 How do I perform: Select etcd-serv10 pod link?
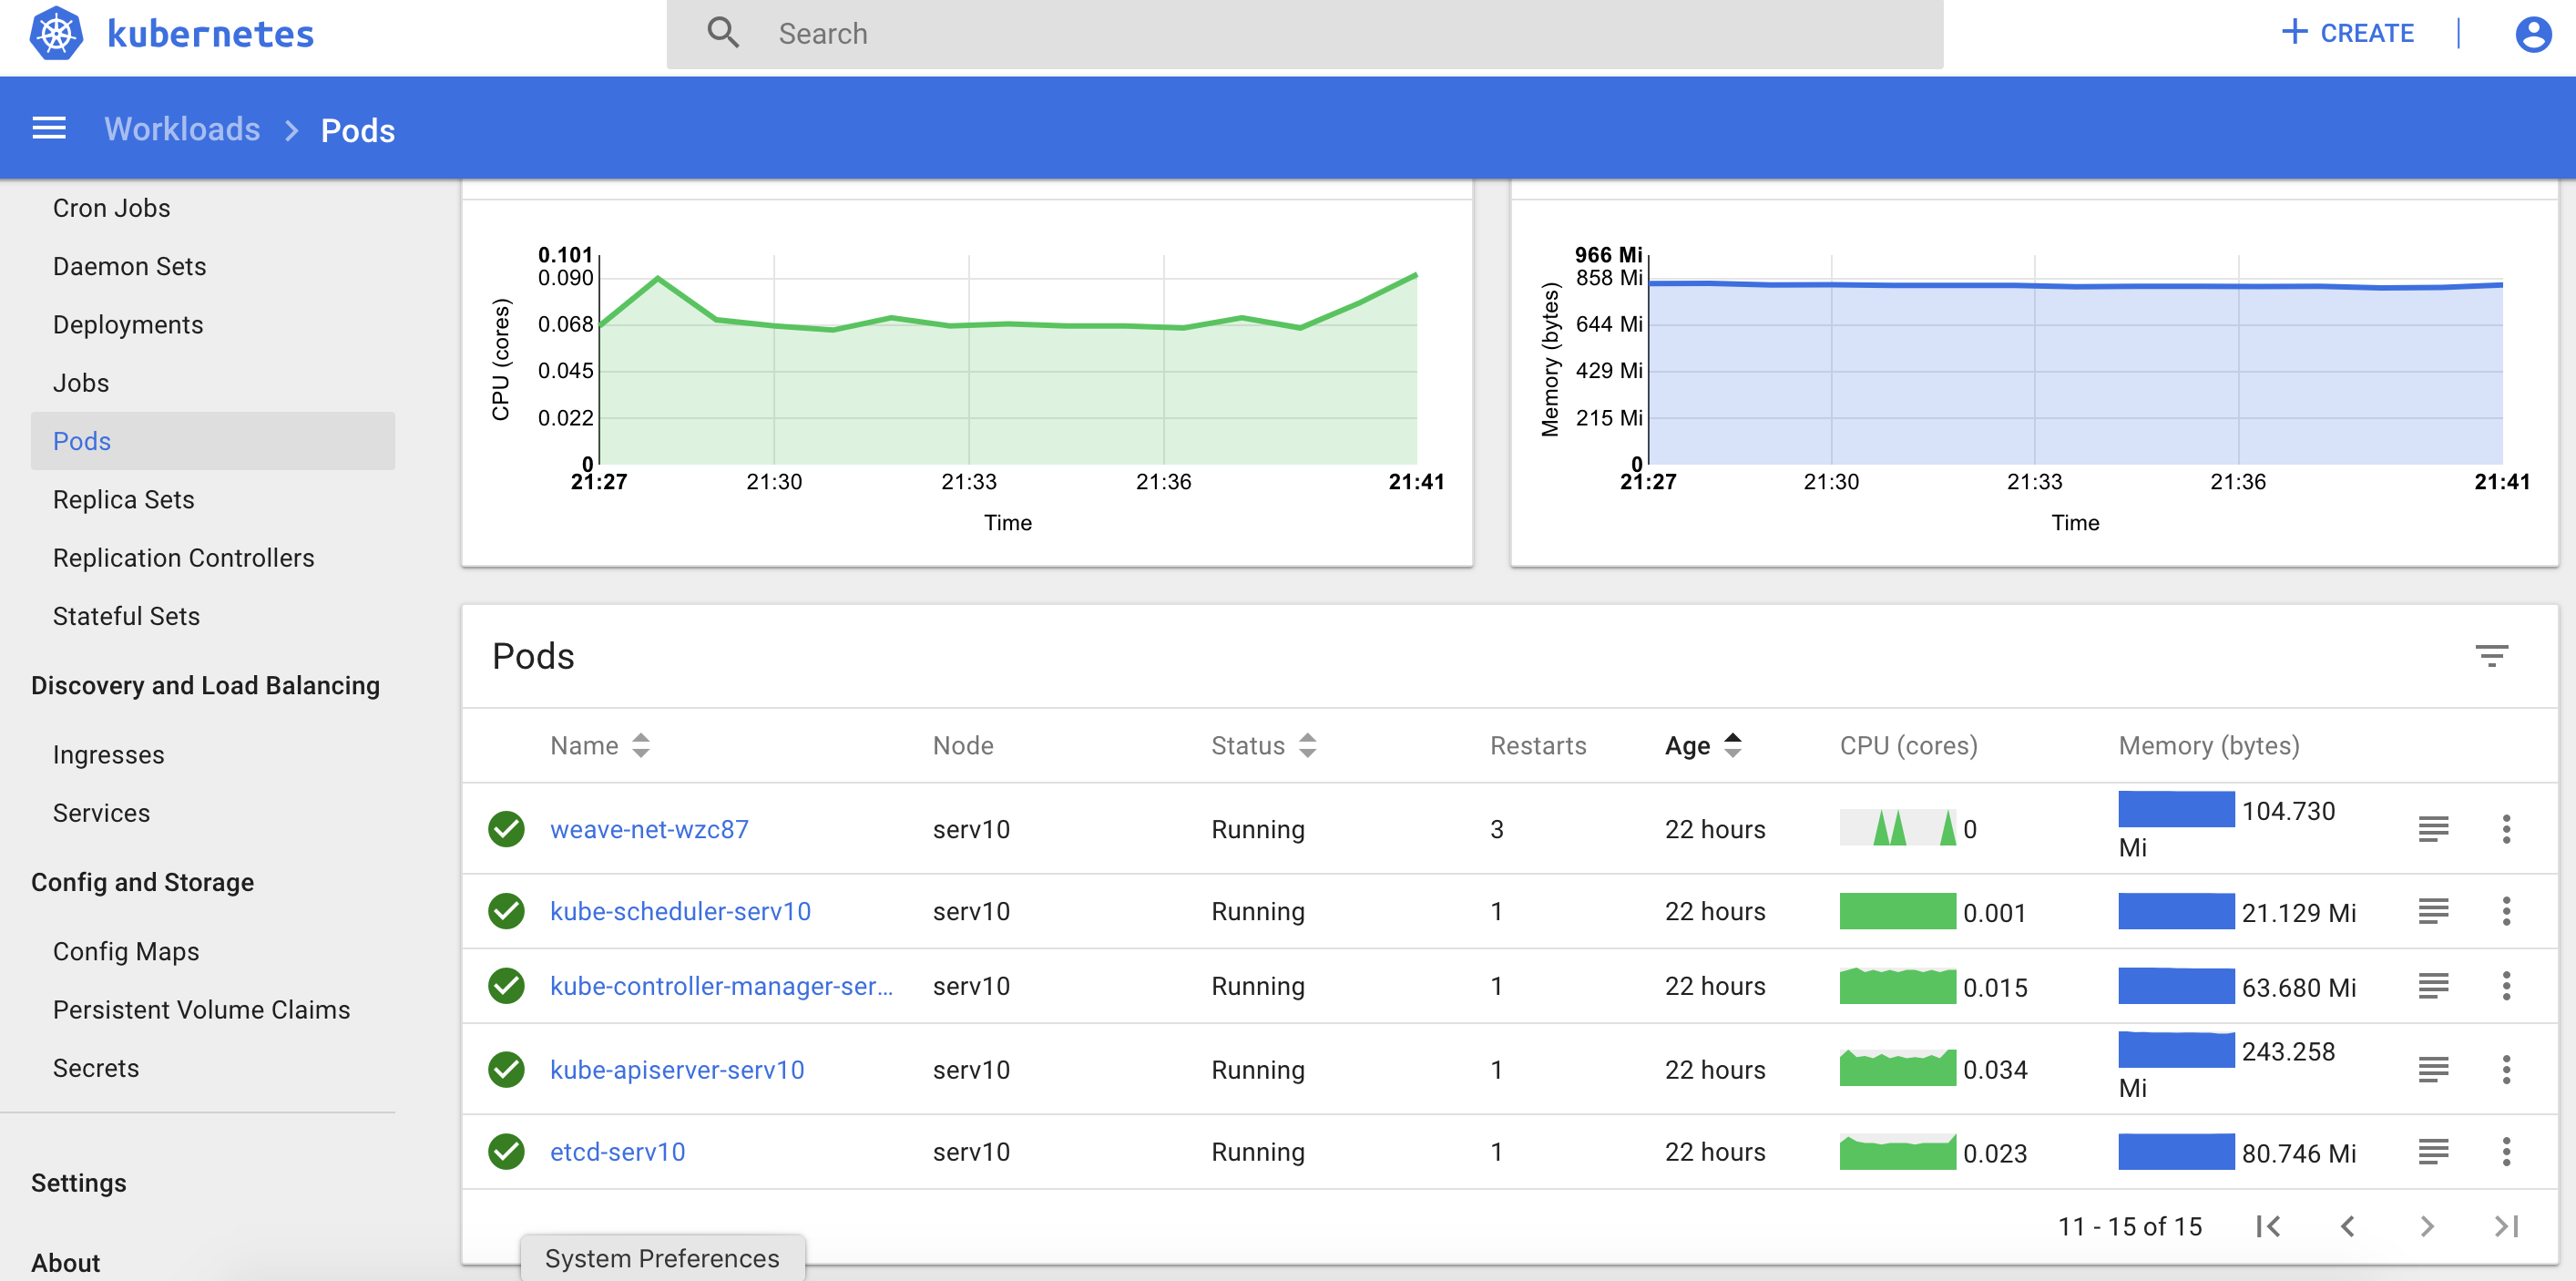618,1152
